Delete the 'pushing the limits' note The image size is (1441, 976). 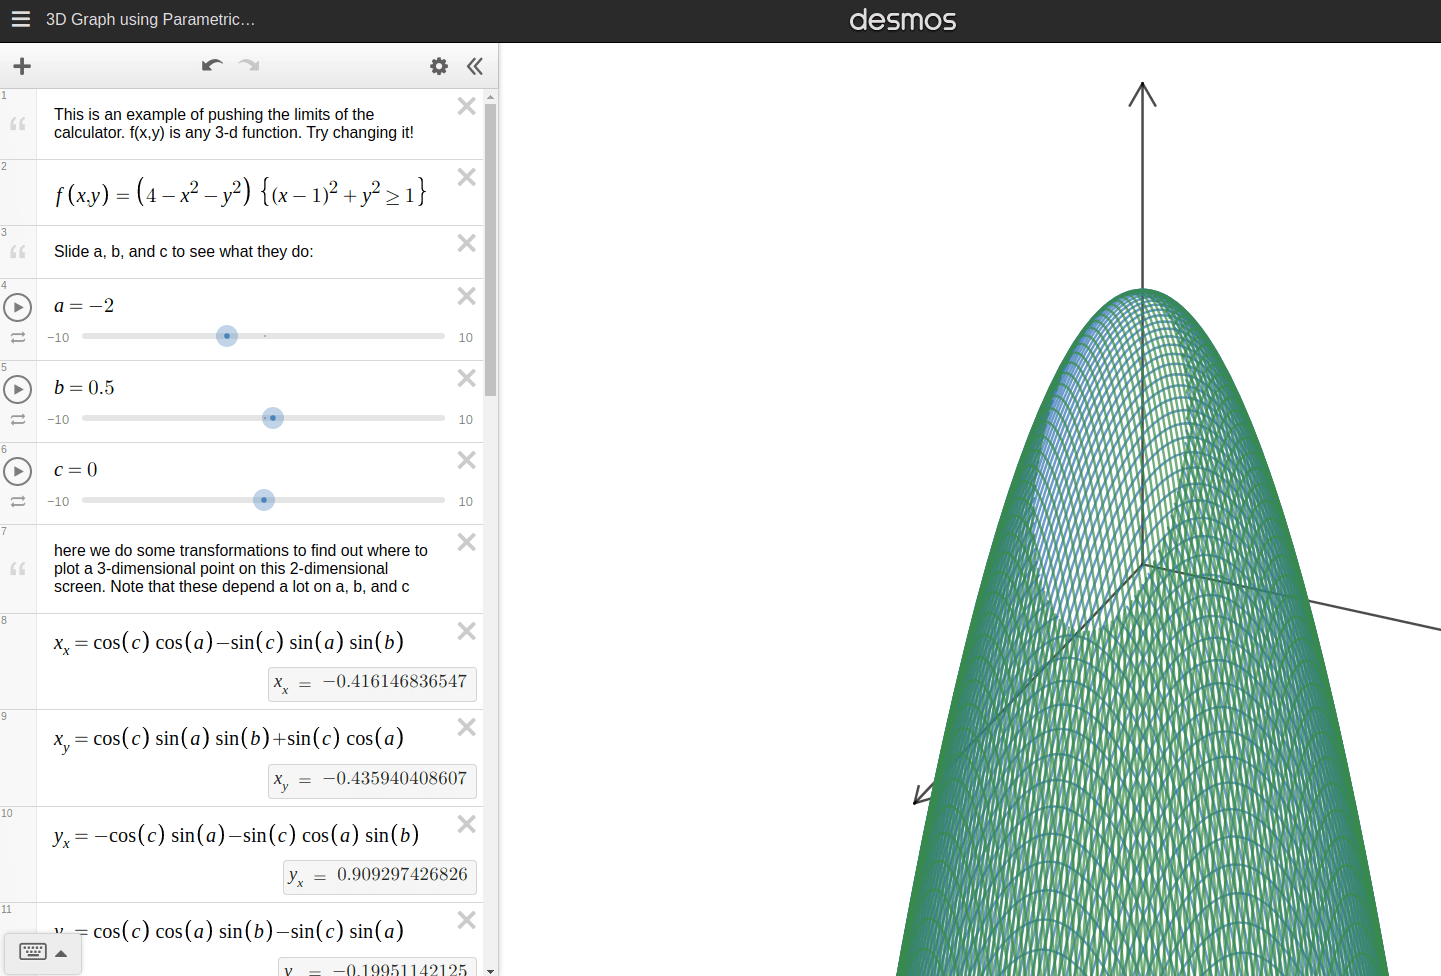[x=466, y=106]
